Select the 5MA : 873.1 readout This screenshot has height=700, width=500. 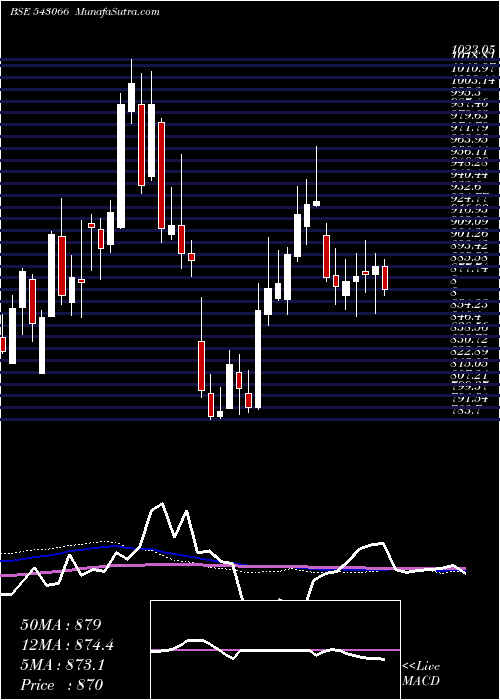(x=62, y=665)
